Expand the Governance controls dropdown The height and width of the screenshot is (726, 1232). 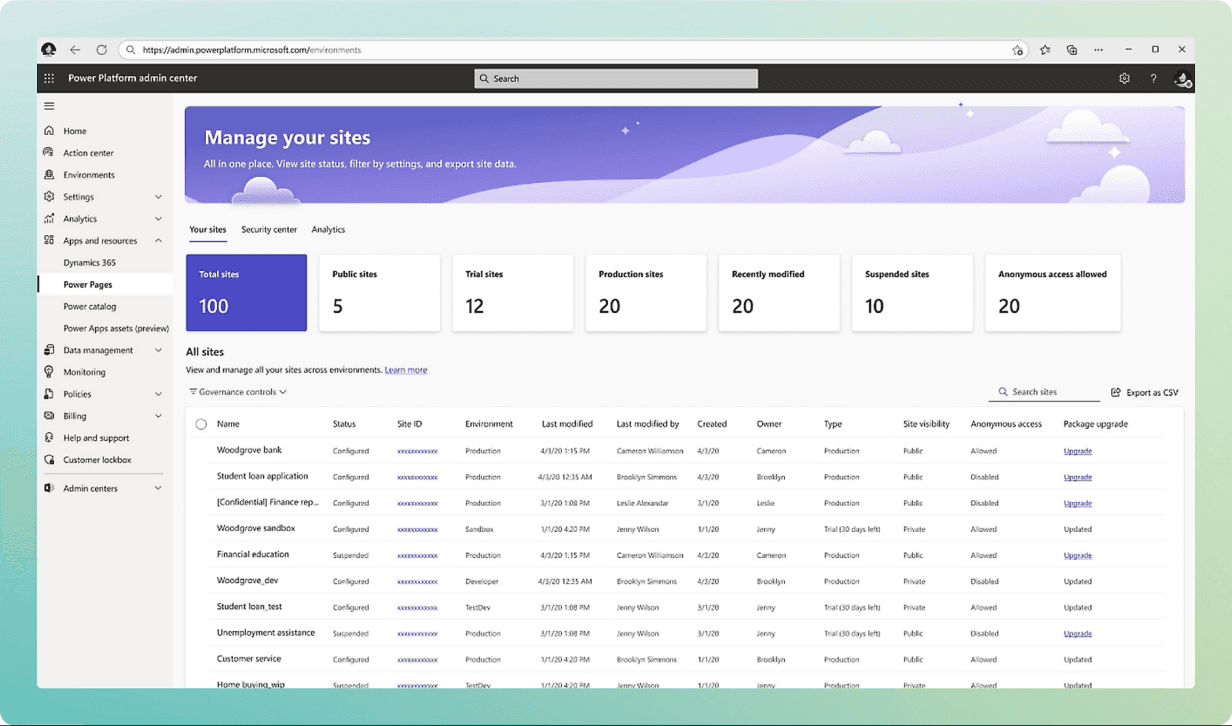[238, 392]
